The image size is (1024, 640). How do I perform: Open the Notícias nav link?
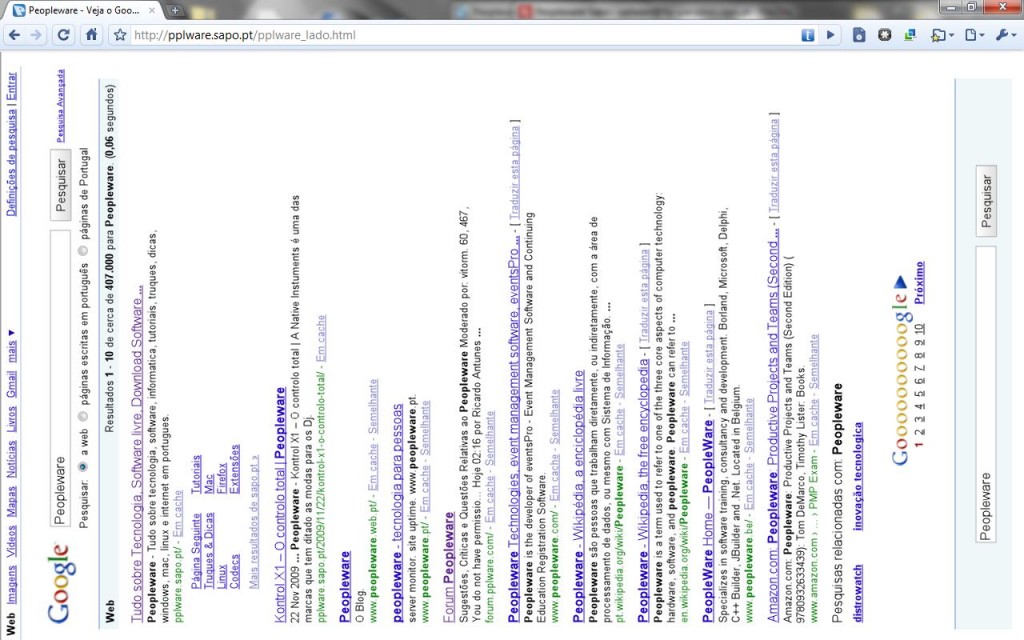coord(12,459)
